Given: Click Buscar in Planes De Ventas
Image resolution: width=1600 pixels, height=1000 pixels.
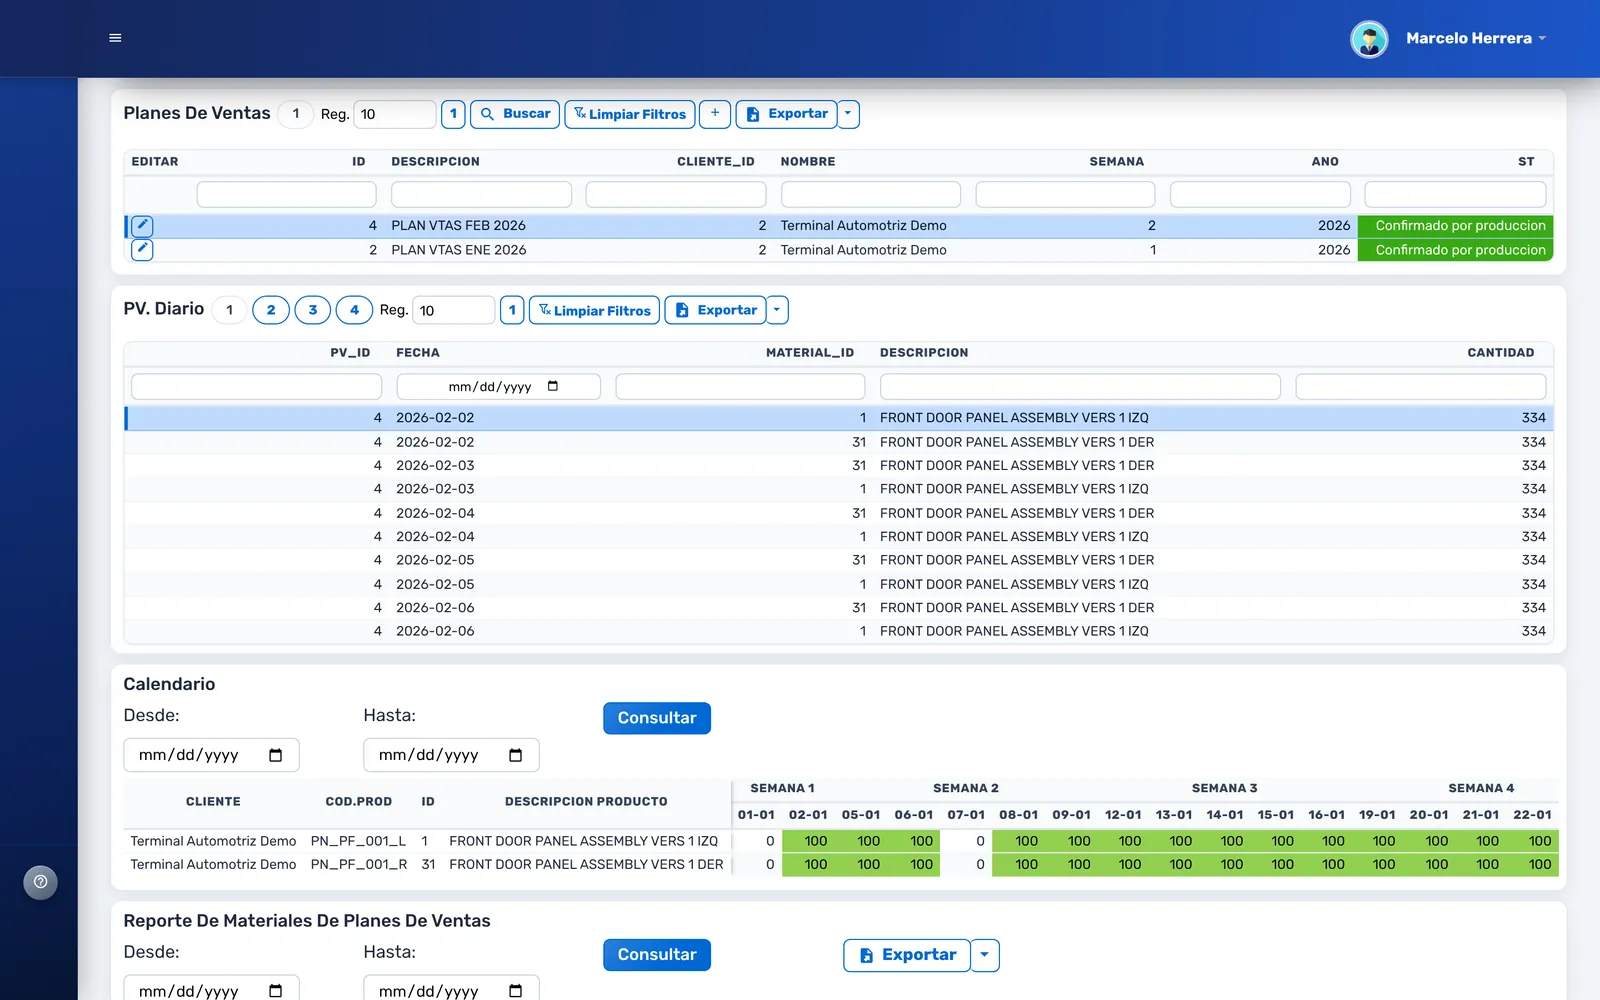Looking at the screenshot, I should pyautogui.click(x=515, y=114).
